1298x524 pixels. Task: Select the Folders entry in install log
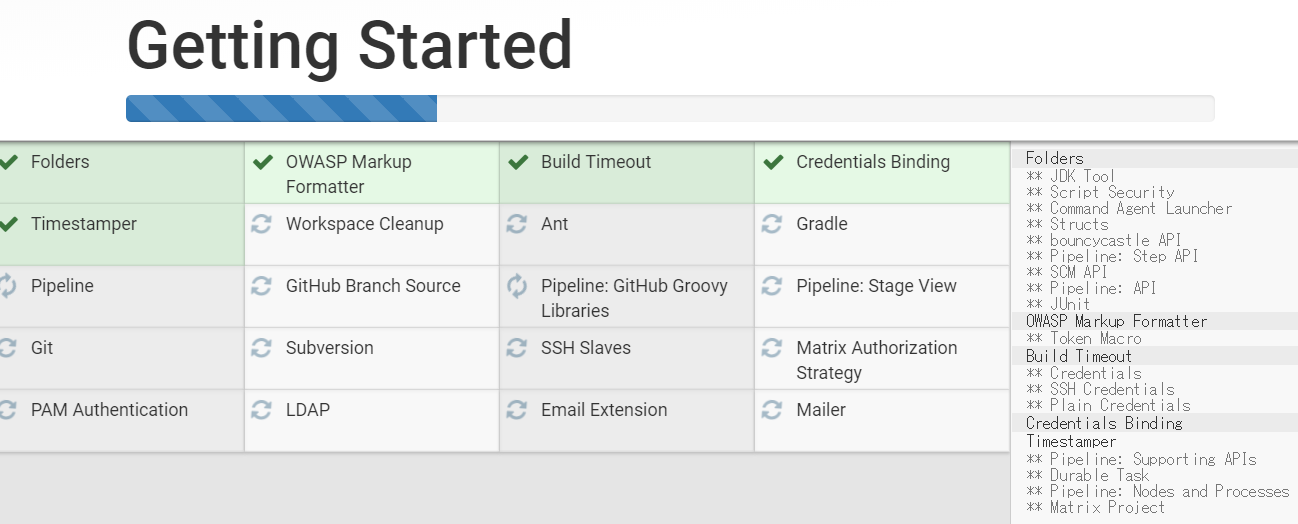[x=1054, y=158]
